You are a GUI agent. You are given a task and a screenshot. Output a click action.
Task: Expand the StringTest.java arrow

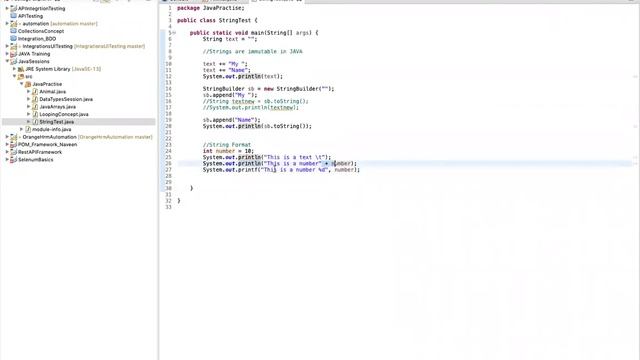coord(29,122)
